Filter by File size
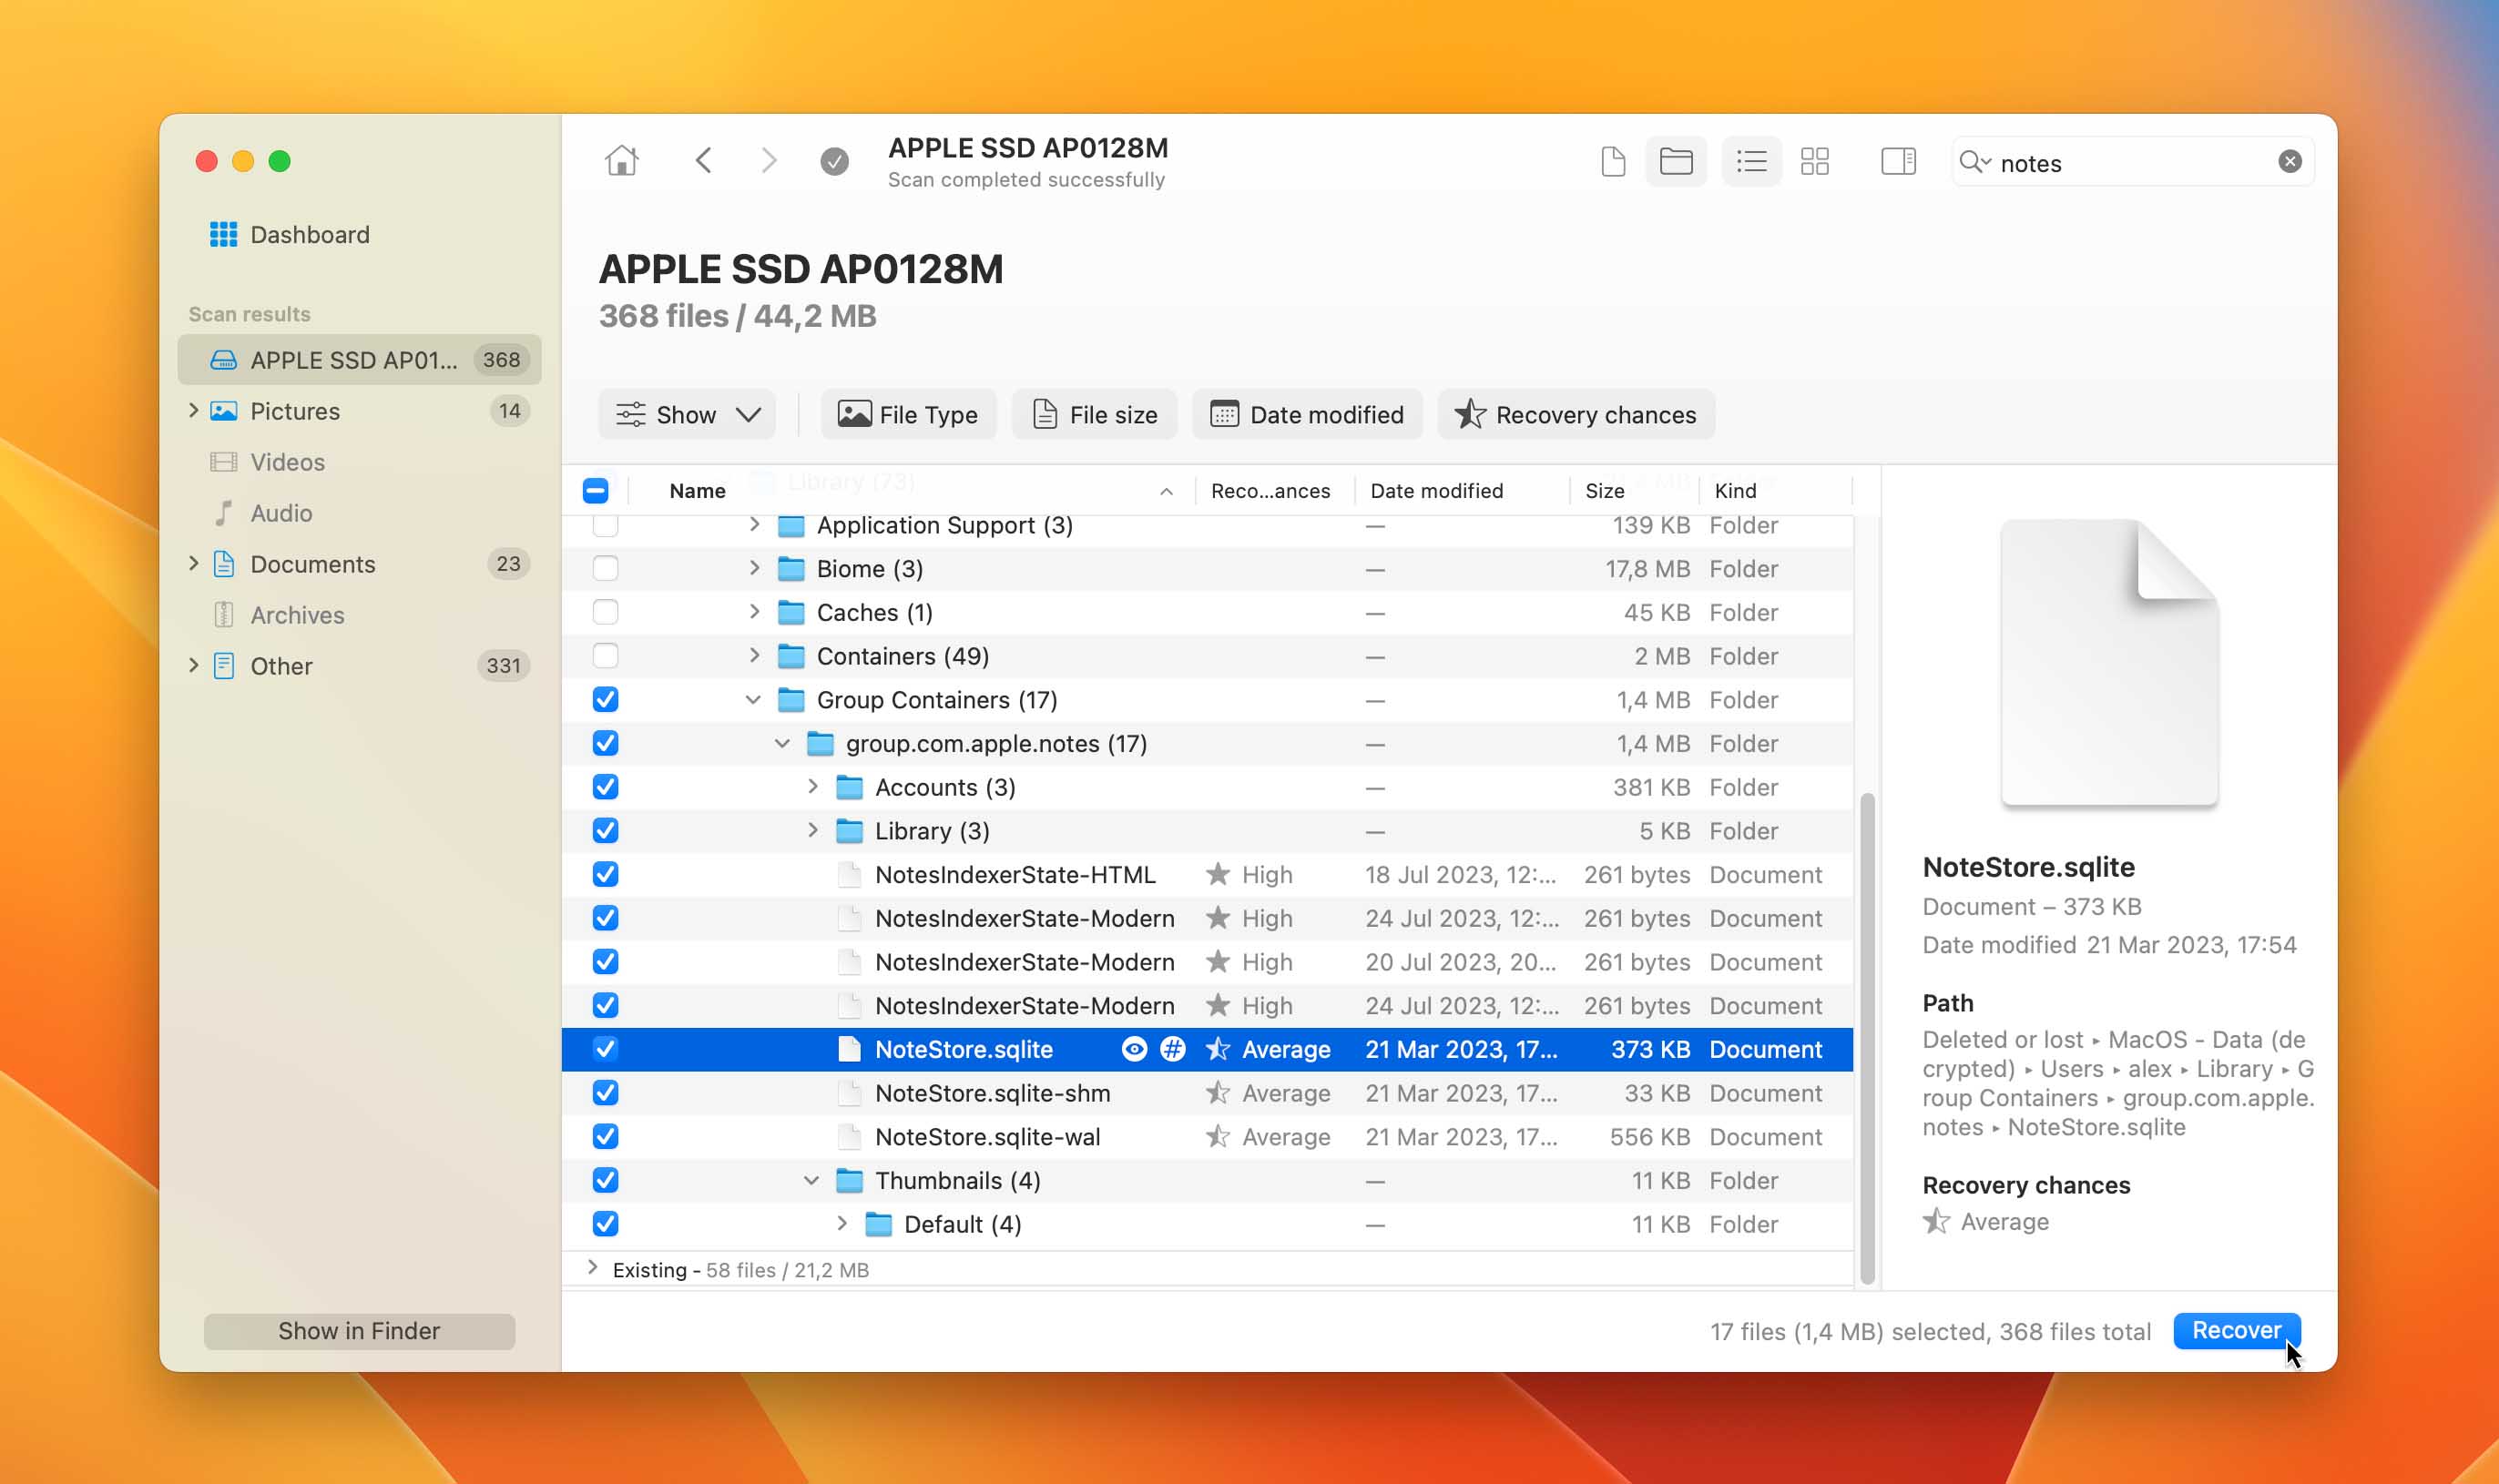This screenshot has width=2499, height=1484. (x=1094, y=415)
